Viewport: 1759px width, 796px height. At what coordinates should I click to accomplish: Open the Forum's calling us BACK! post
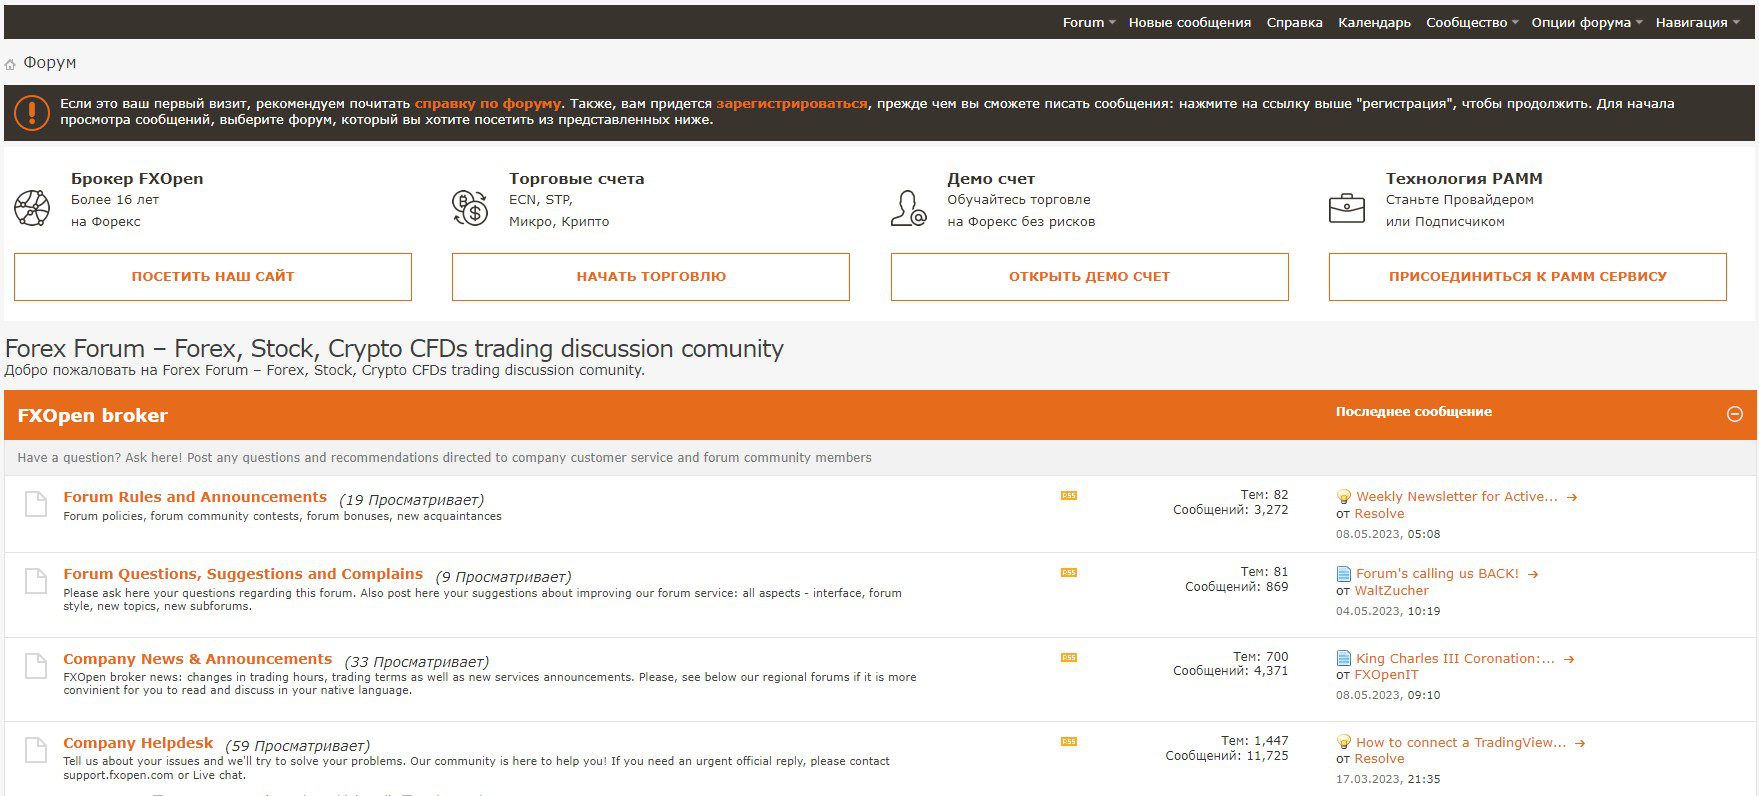[1437, 574]
